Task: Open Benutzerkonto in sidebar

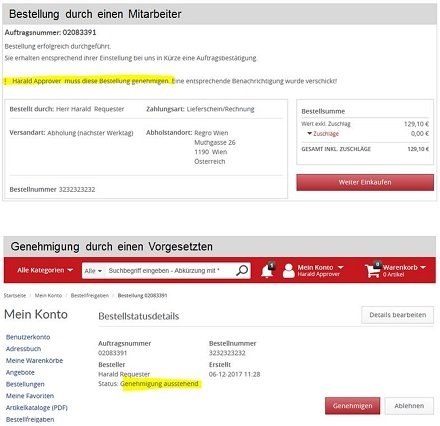Action: pyautogui.click(x=28, y=337)
